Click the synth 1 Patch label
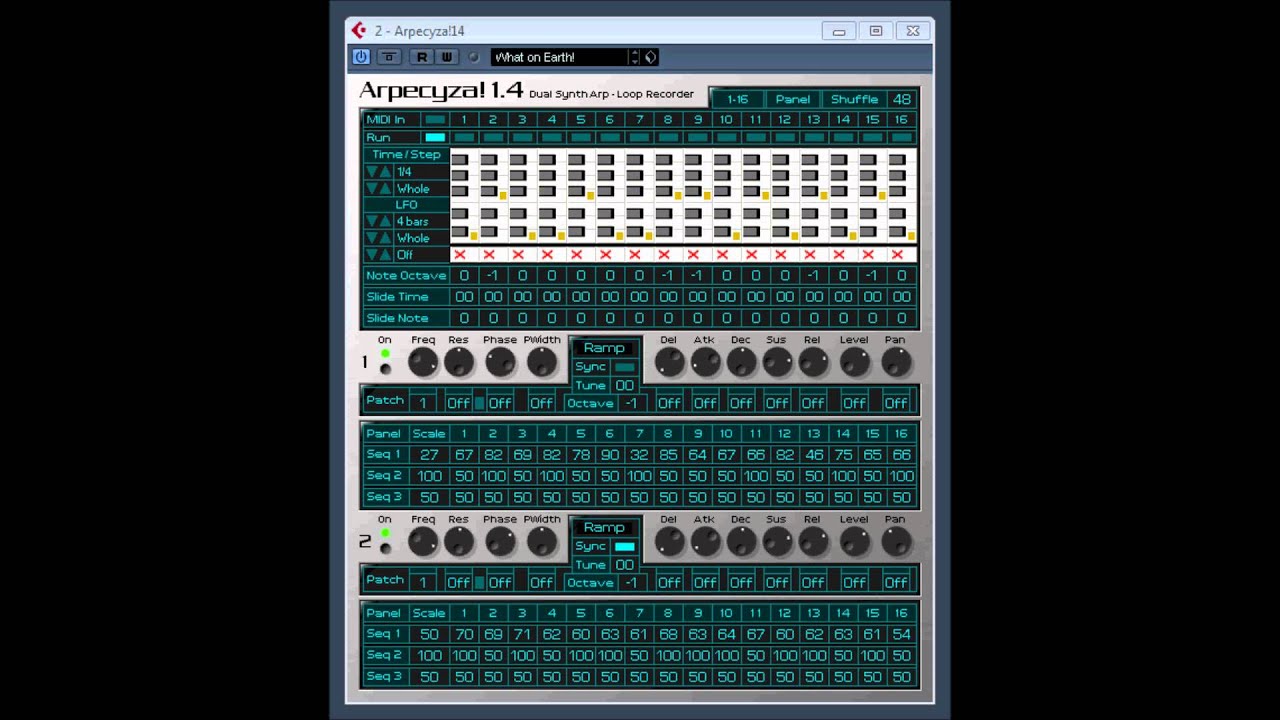Screen dimensions: 1280x720 point(385,401)
